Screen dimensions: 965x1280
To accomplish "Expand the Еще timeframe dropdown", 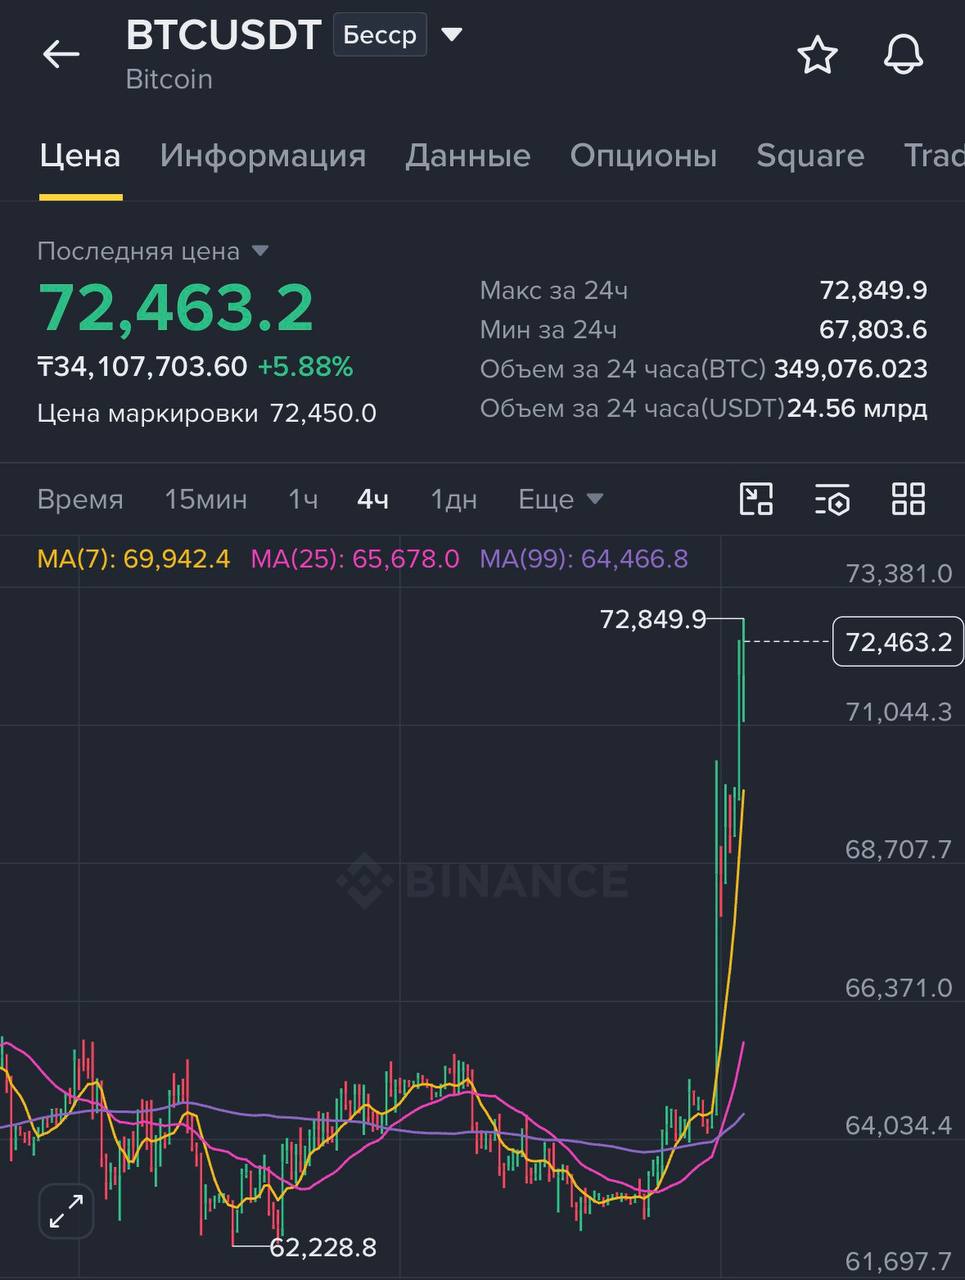I will pyautogui.click(x=560, y=499).
